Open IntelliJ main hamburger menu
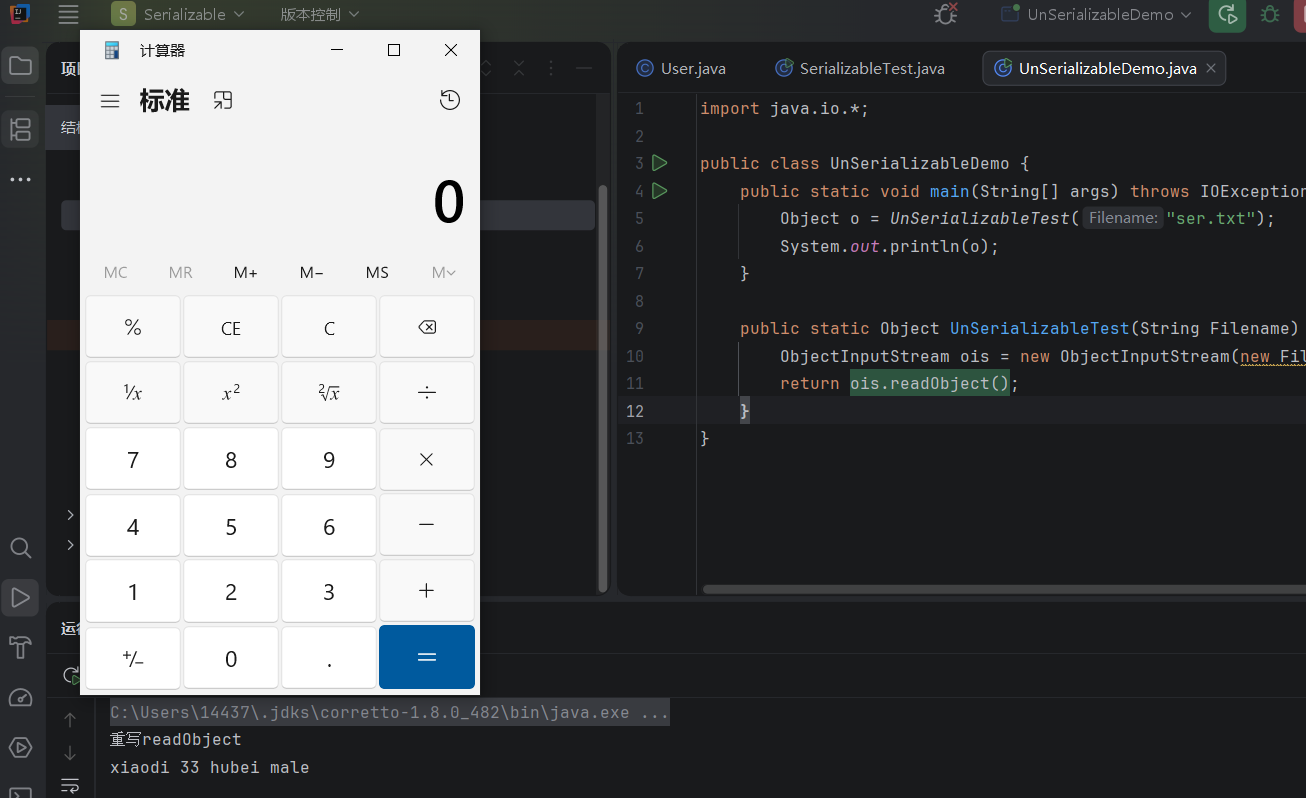Screen dimensions: 1306x798 tap(68, 15)
